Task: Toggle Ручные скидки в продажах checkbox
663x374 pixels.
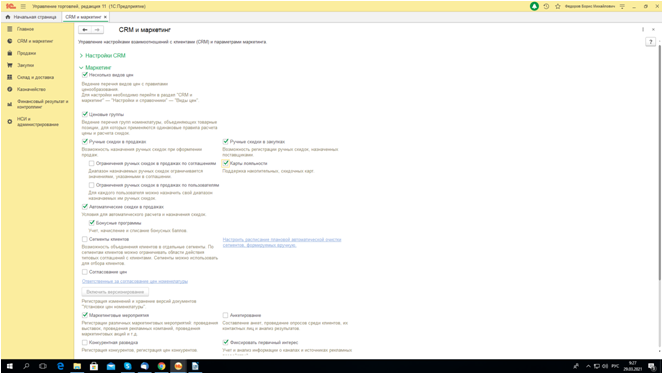Action: [85, 142]
